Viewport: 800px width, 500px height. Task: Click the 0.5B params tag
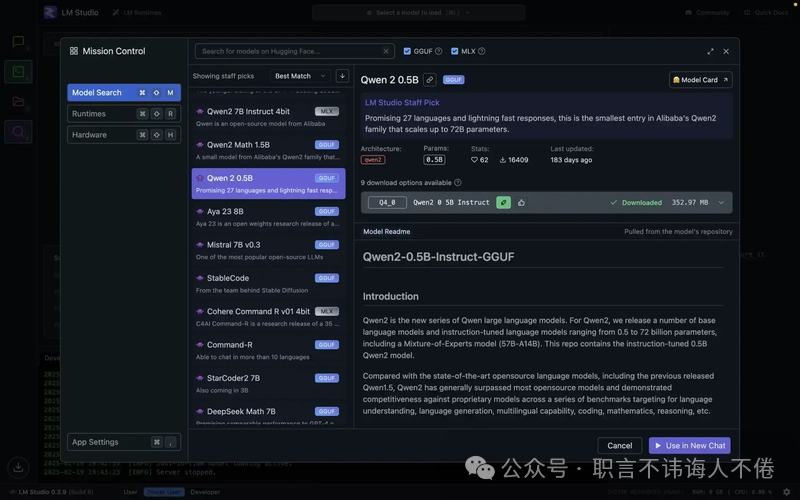(434, 160)
